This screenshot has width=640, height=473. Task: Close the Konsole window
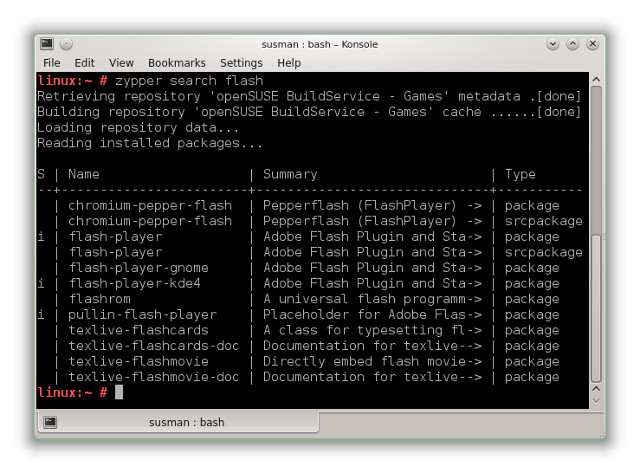[x=593, y=44]
